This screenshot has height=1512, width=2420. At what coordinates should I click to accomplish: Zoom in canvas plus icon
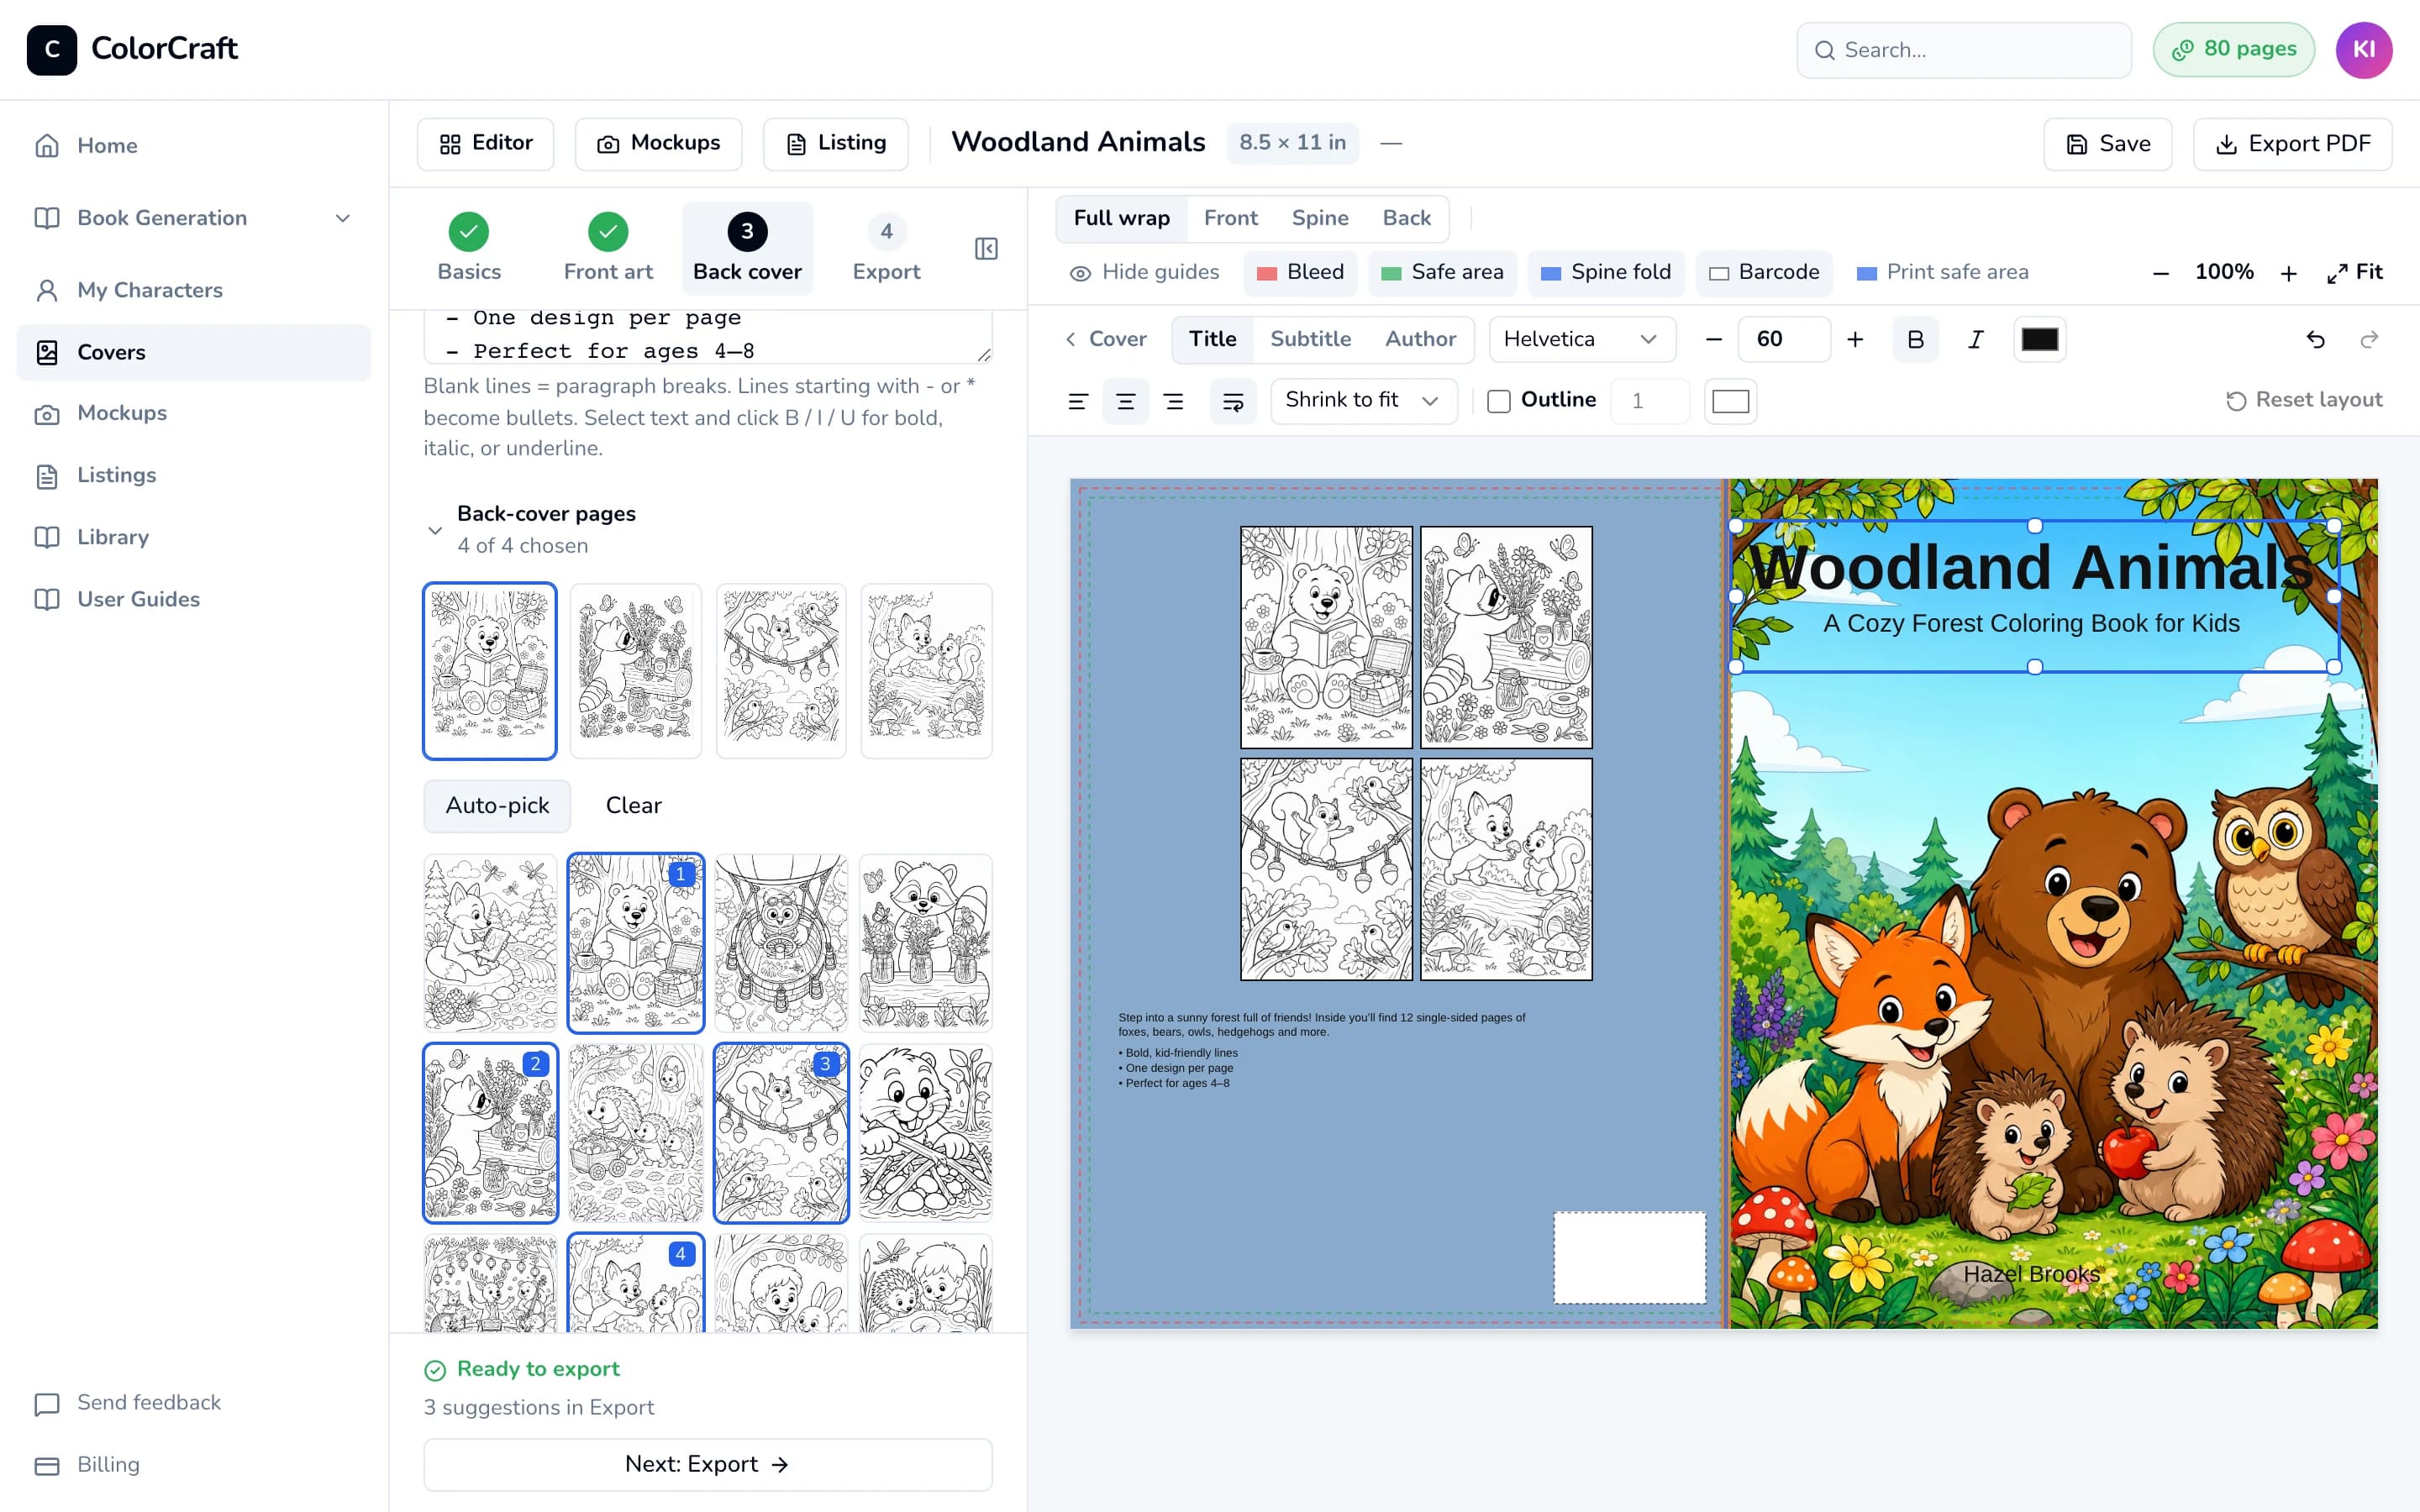coord(2288,272)
